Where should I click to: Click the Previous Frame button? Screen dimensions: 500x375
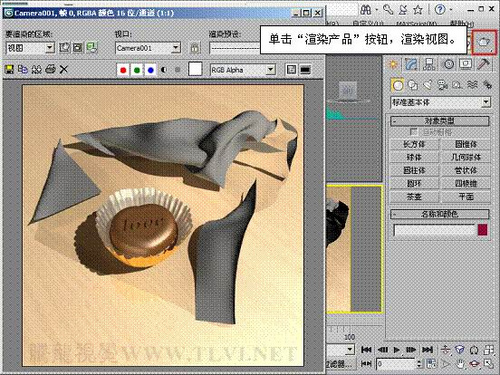pos(382,350)
